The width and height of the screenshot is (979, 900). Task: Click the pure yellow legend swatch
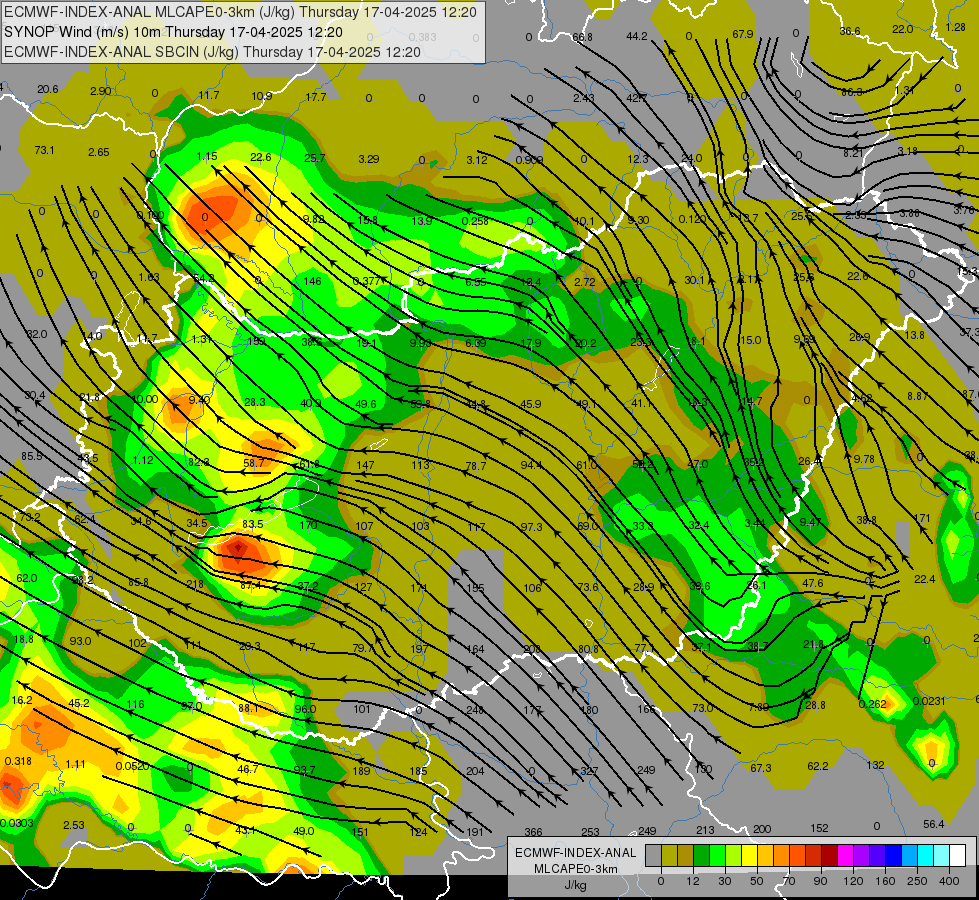pyautogui.click(x=749, y=855)
